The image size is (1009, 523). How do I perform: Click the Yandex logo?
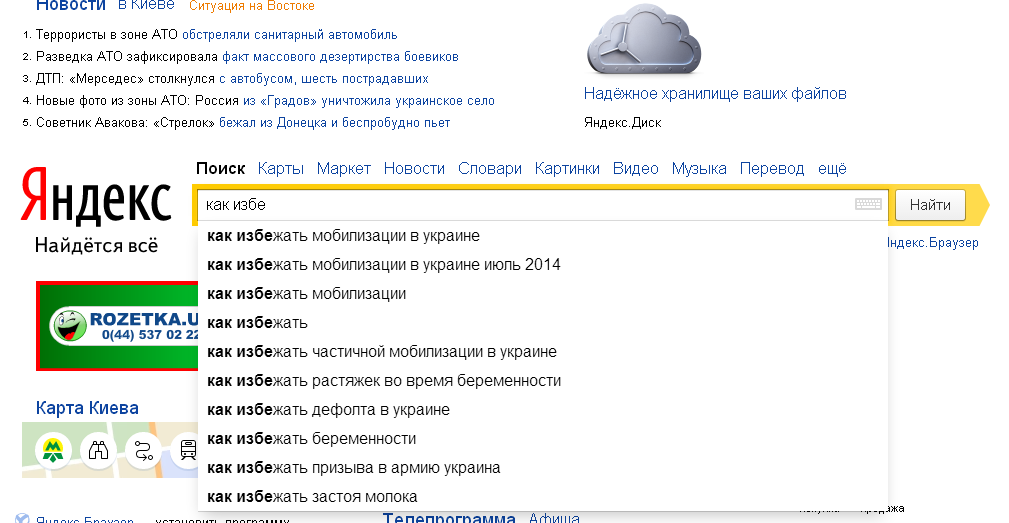point(96,196)
